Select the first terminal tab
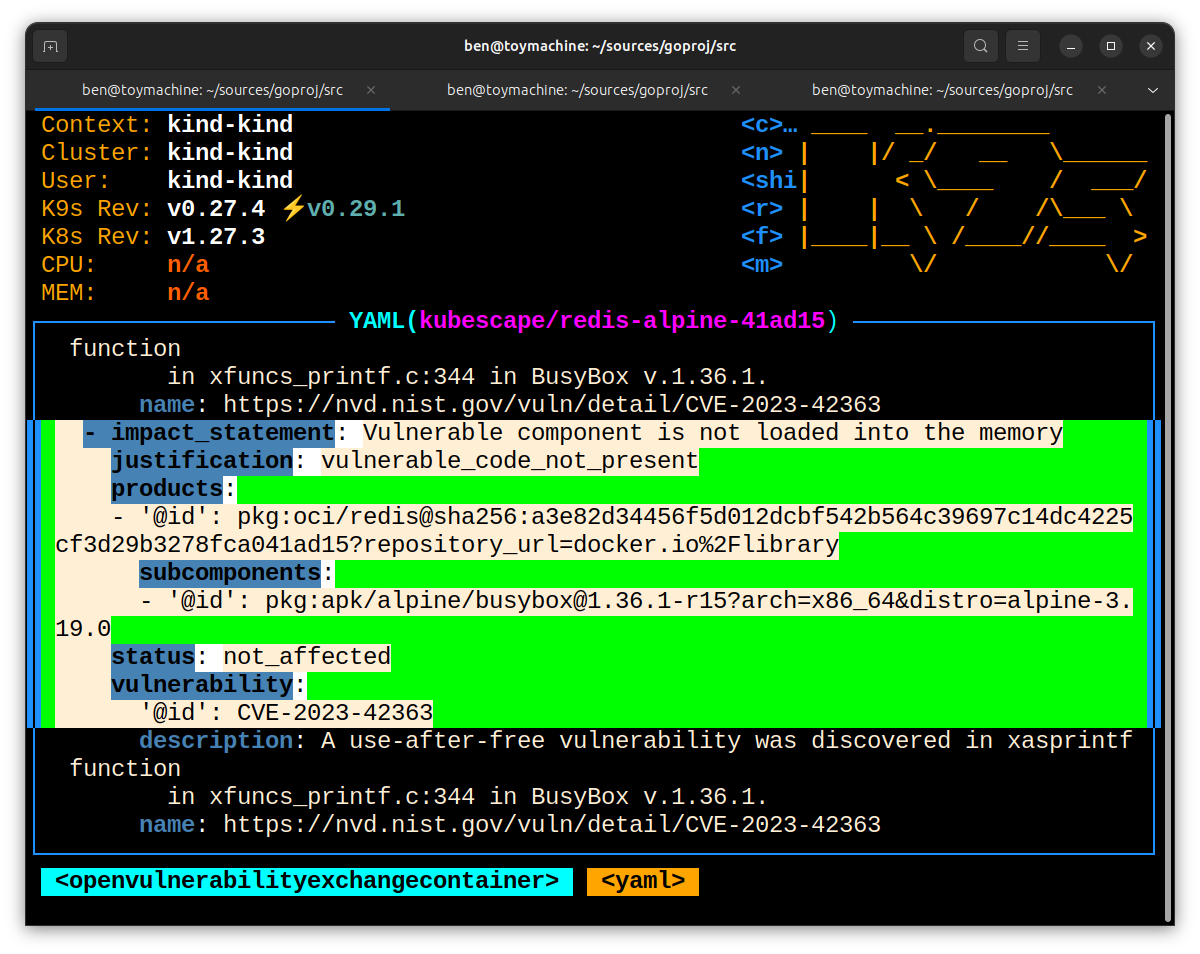The width and height of the screenshot is (1200, 954). 212,90
